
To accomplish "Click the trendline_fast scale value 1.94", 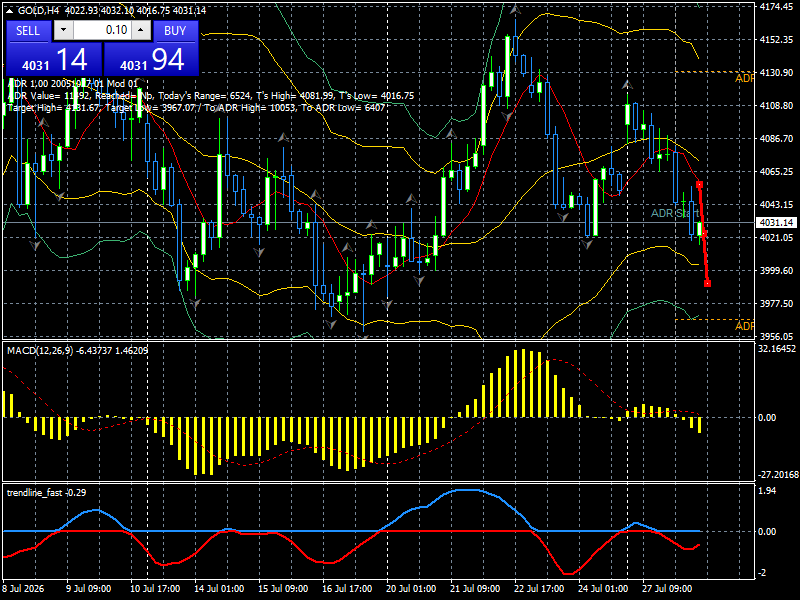I will click(767, 491).
